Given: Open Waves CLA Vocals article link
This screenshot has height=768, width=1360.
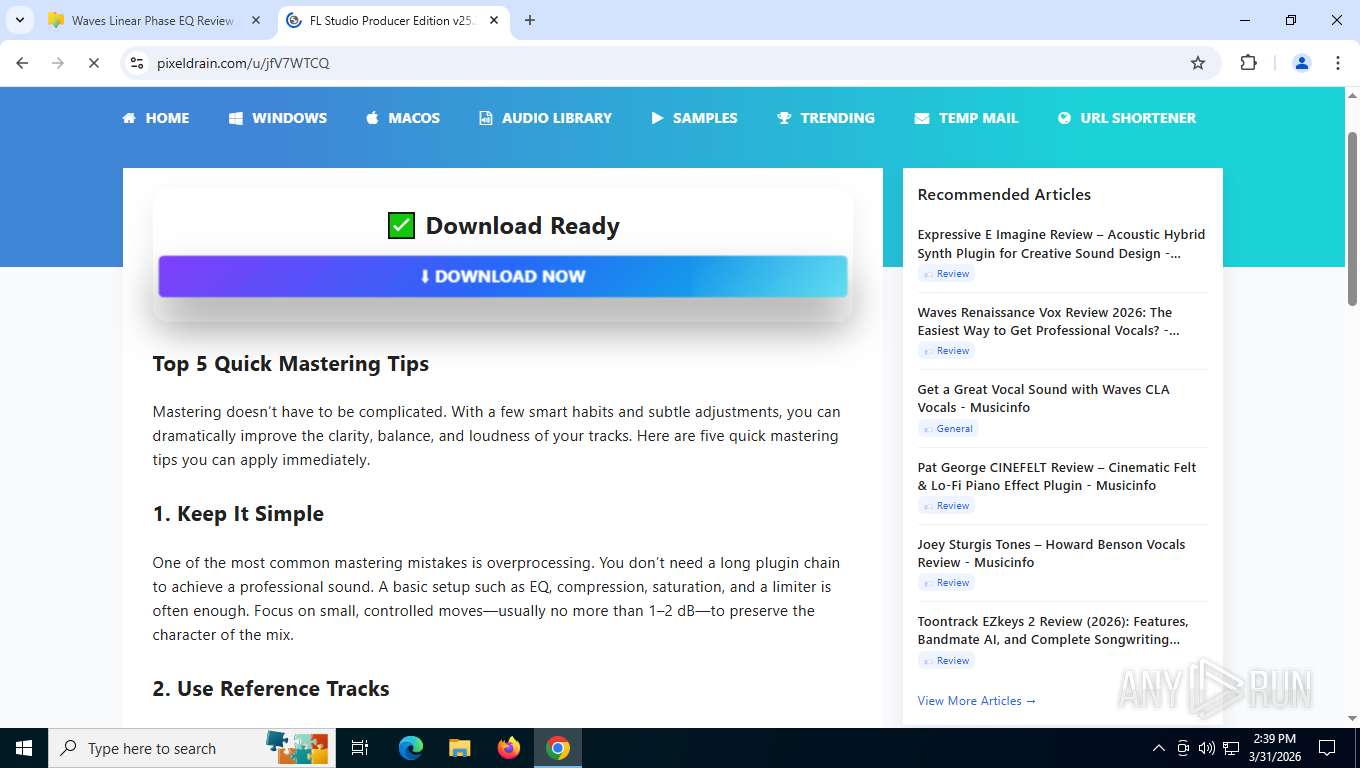Looking at the screenshot, I should coord(1043,398).
